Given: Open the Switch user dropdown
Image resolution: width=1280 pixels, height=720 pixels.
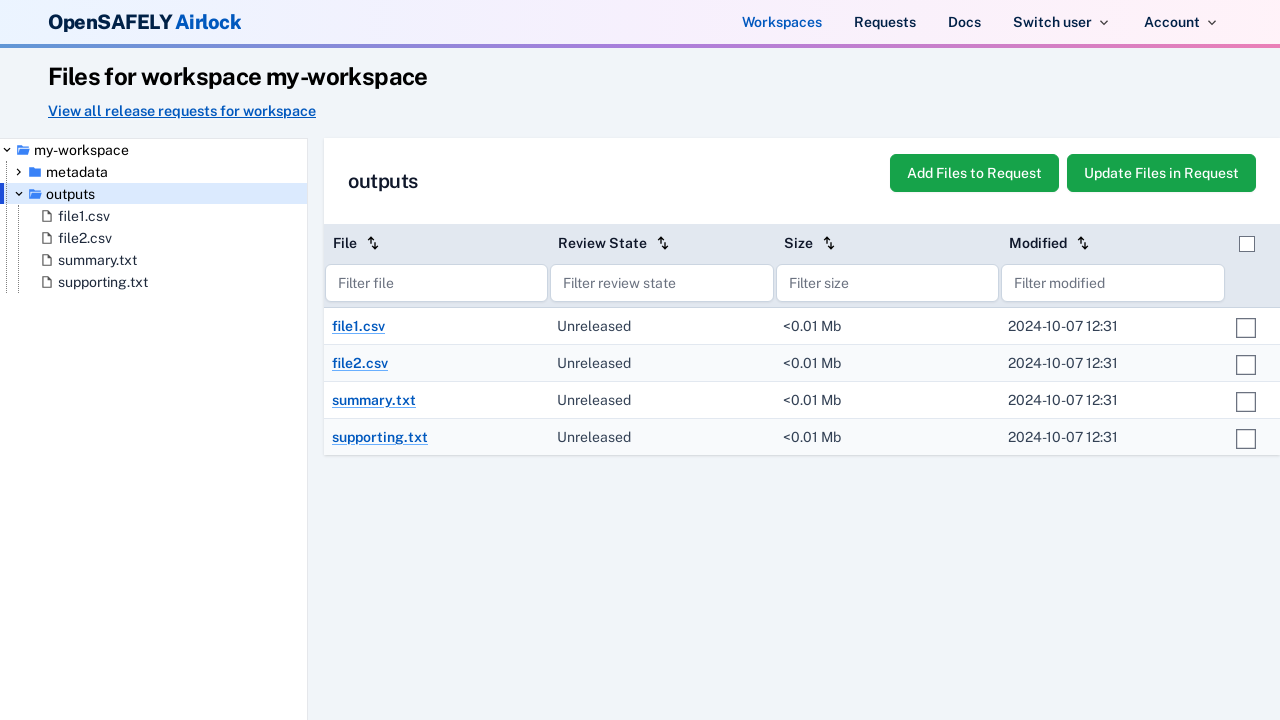Looking at the screenshot, I should 1061,22.
